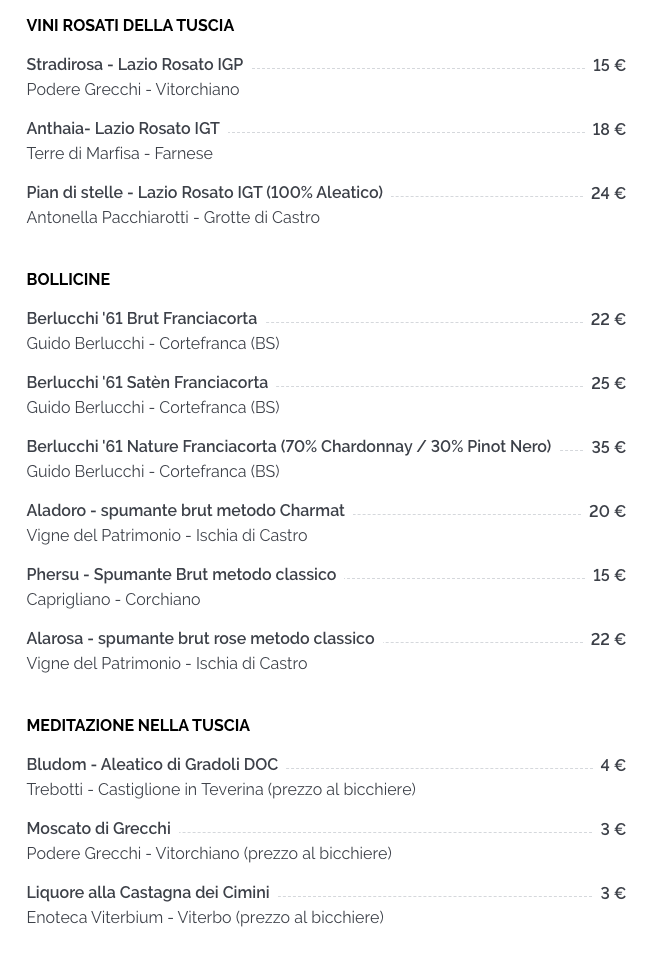This screenshot has height=968, width=659.
Task: Click Phersu Spumante Brut metodo classico
Action: [181, 575]
